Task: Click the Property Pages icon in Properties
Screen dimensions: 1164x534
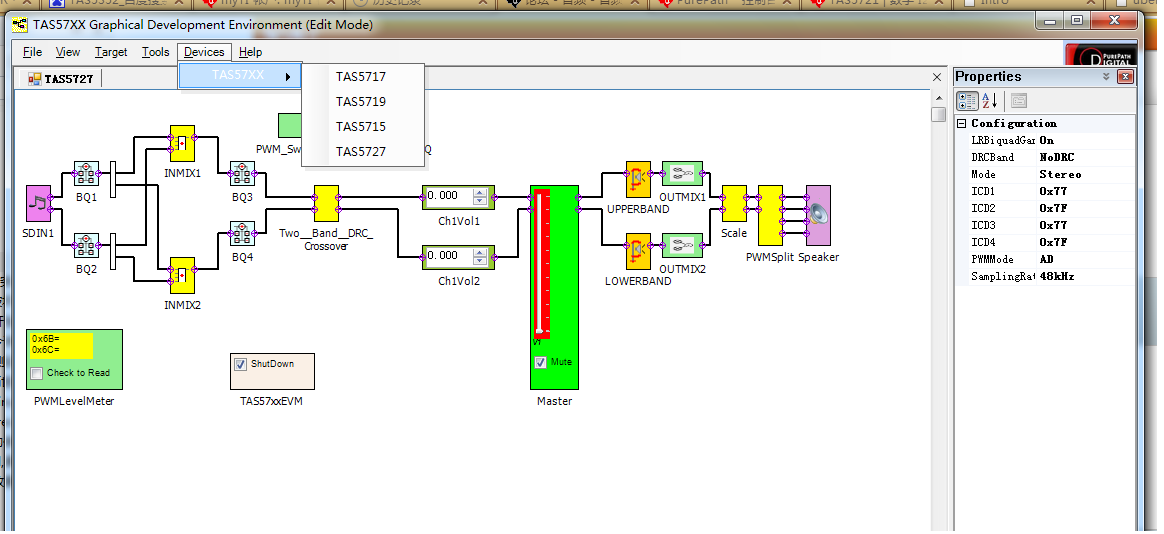Action: (1018, 100)
